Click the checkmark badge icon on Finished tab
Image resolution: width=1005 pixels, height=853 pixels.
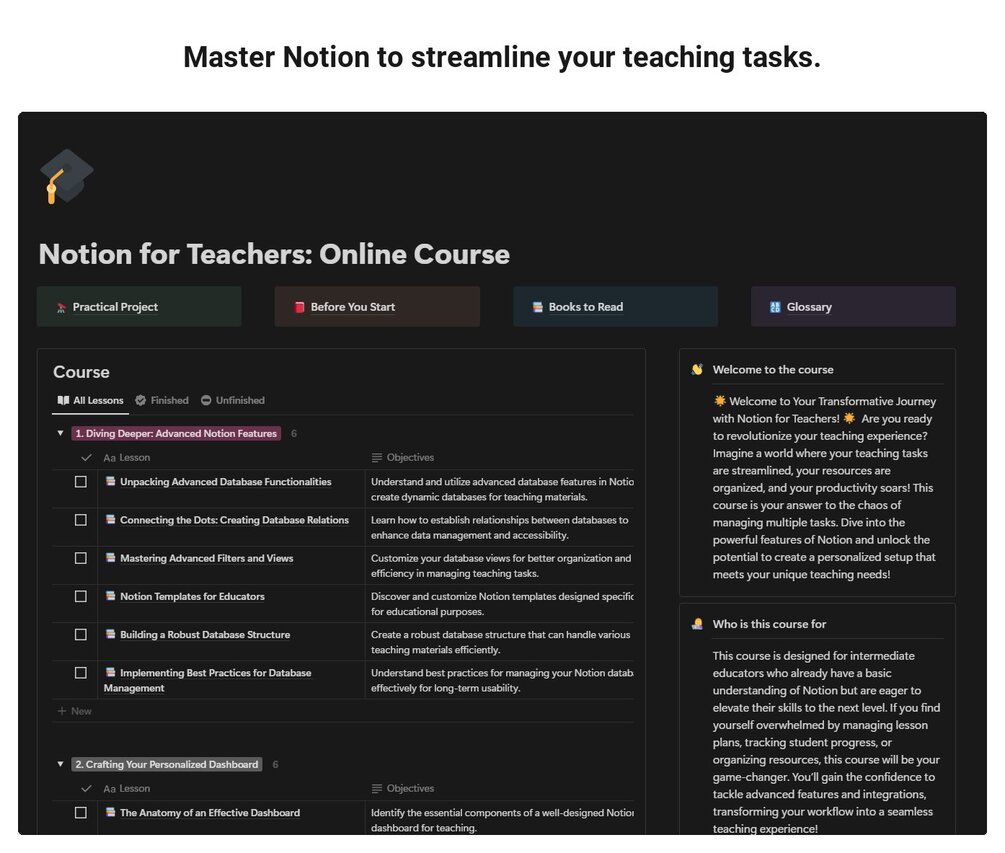click(141, 401)
